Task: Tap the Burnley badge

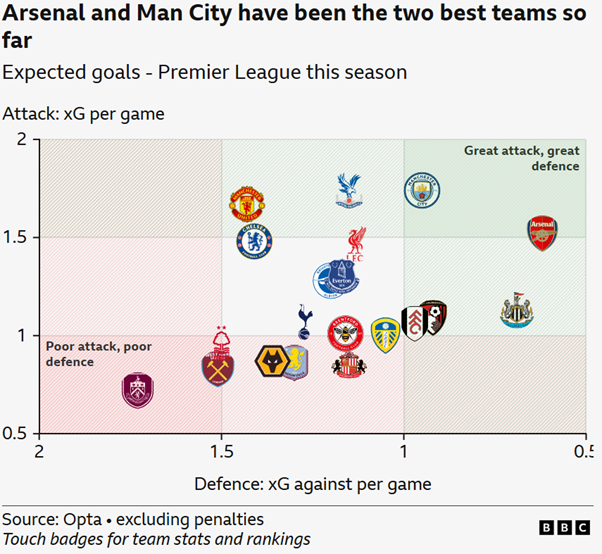Action: (139, 389)
